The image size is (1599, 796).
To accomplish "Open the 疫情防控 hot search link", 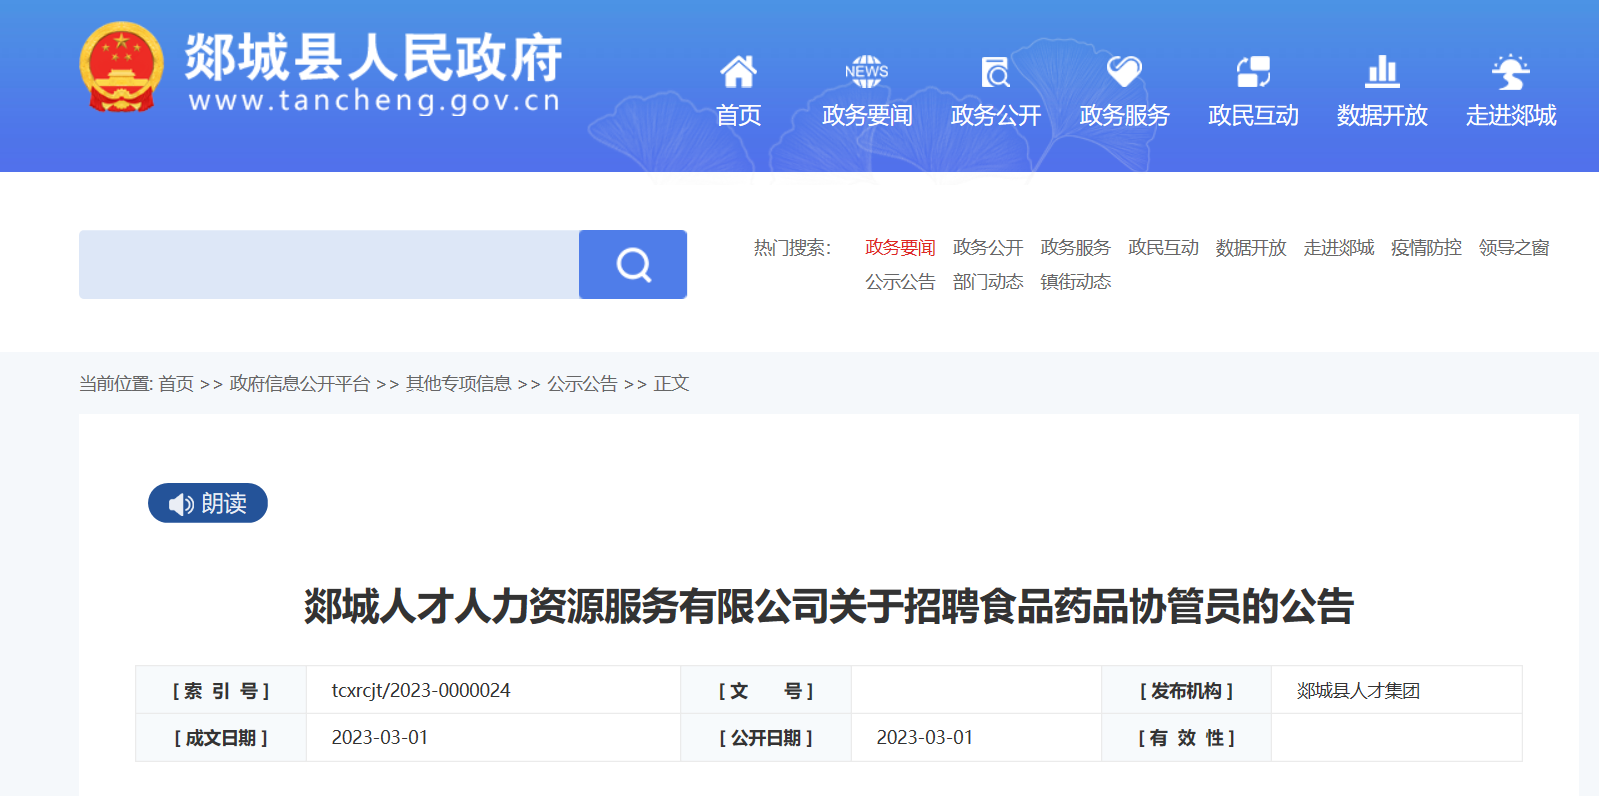I will pyautogui.click(x=1426, y=247).
